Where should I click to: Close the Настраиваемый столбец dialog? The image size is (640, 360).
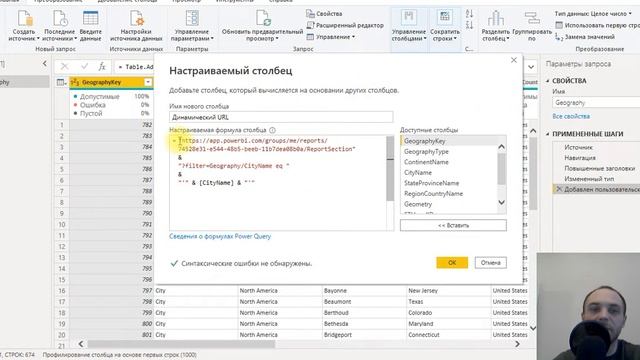[514, 60]
